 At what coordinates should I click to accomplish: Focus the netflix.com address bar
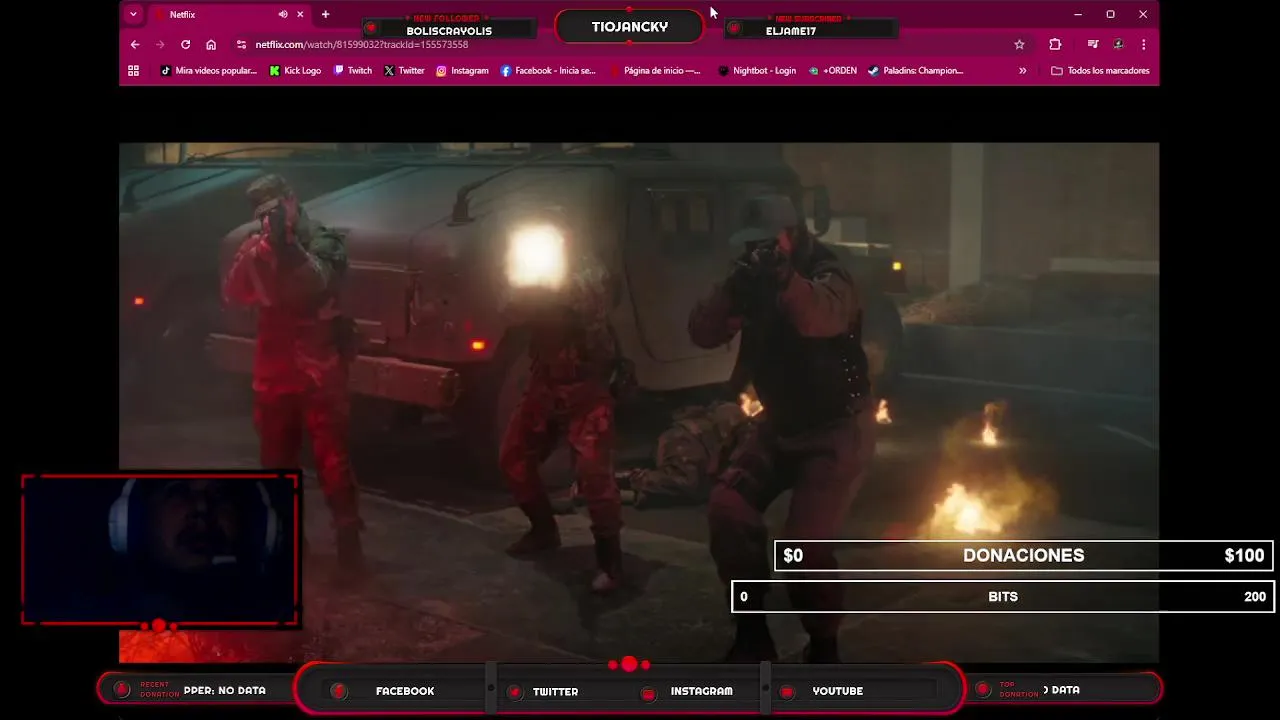coord(630,44)
